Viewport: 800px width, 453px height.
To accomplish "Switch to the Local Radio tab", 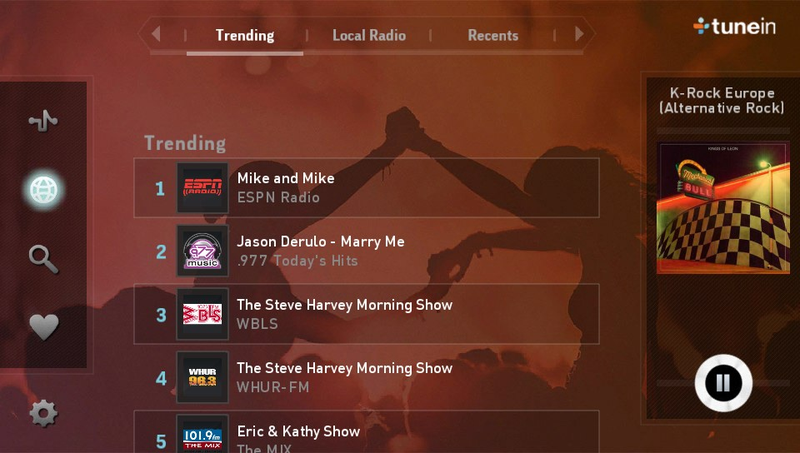I will 369,35.
